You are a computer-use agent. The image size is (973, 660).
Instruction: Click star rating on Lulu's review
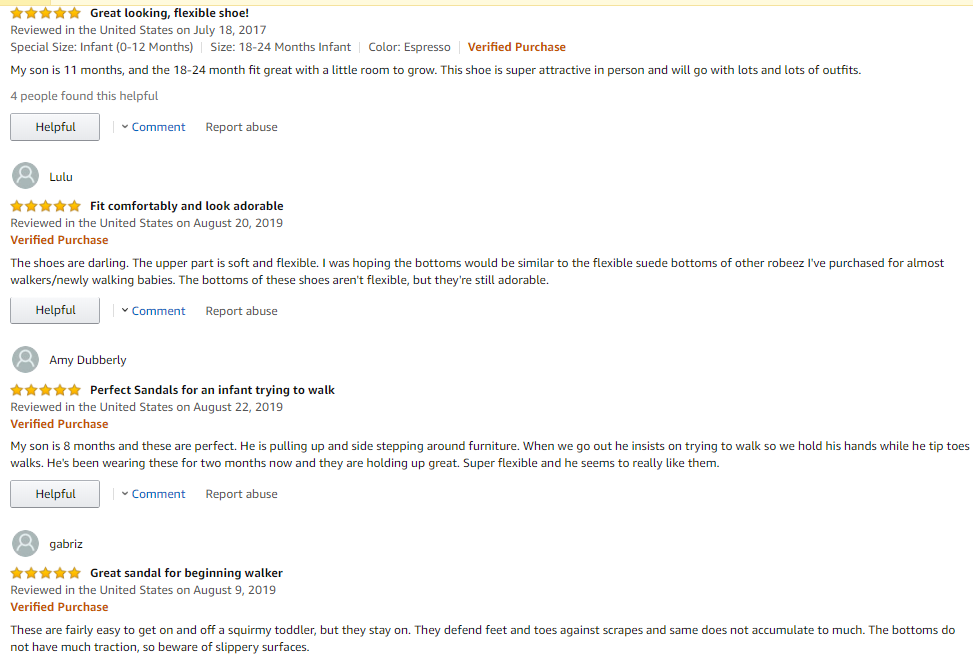(45, 206)
